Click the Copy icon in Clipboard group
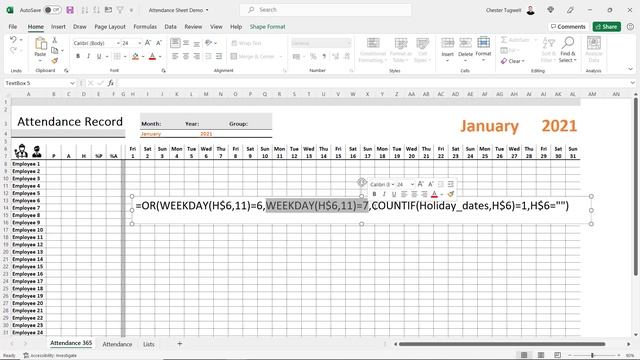This screenshot has height=360, width=640. [x=55, y=50]
